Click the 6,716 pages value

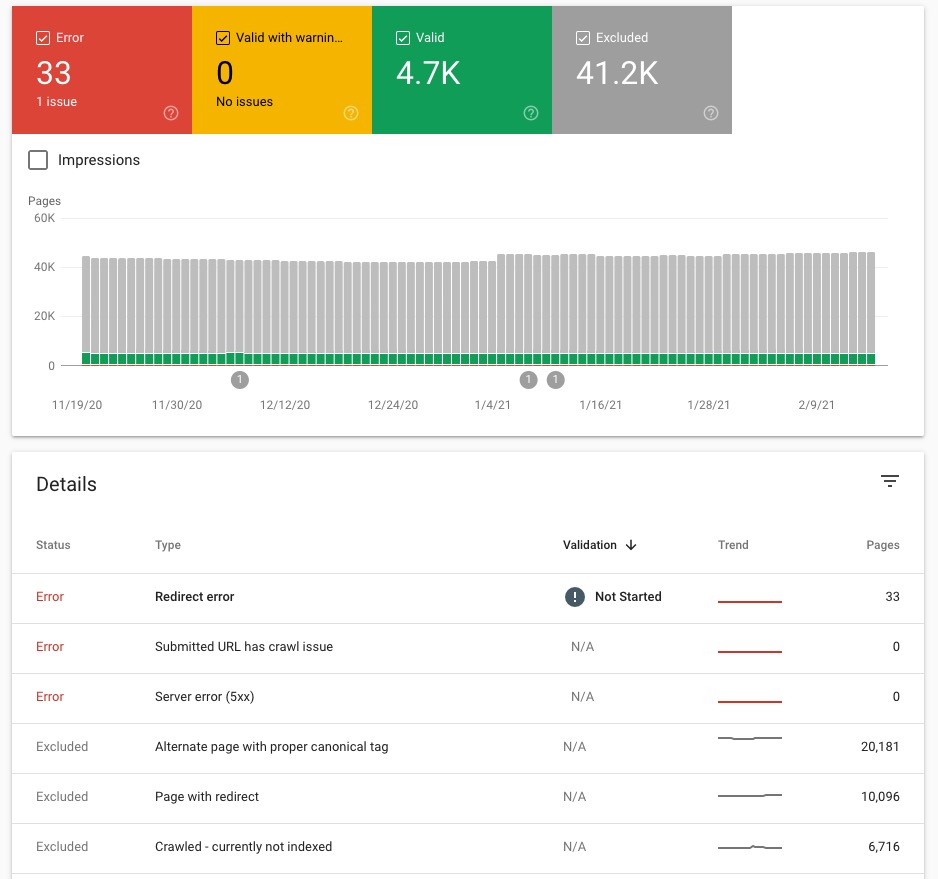pyautogui.click(x=884, y=846)
